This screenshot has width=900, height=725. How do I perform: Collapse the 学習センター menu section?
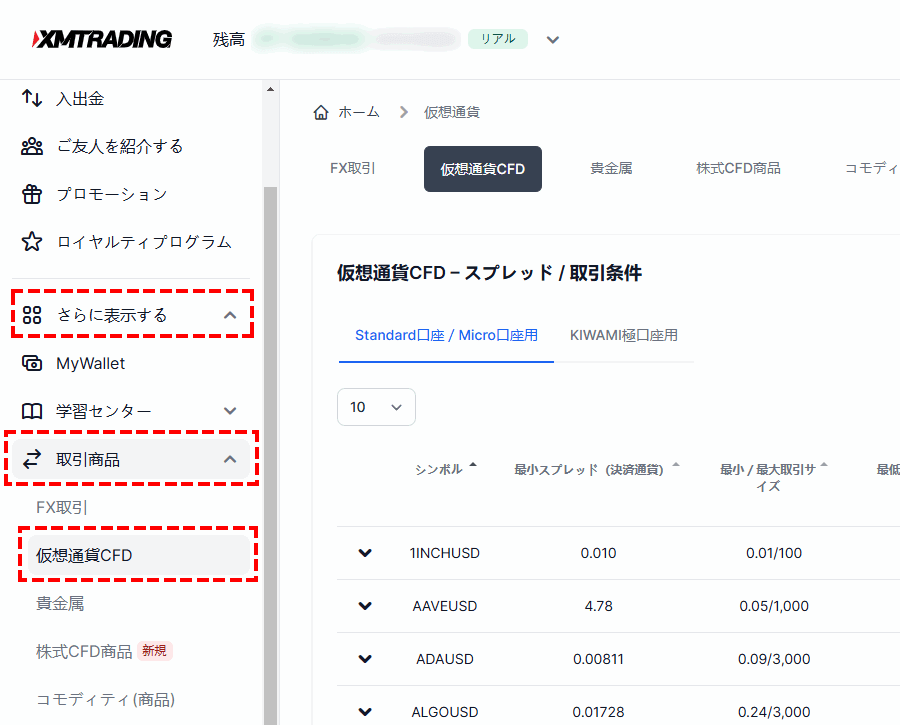tap(230, 411)
